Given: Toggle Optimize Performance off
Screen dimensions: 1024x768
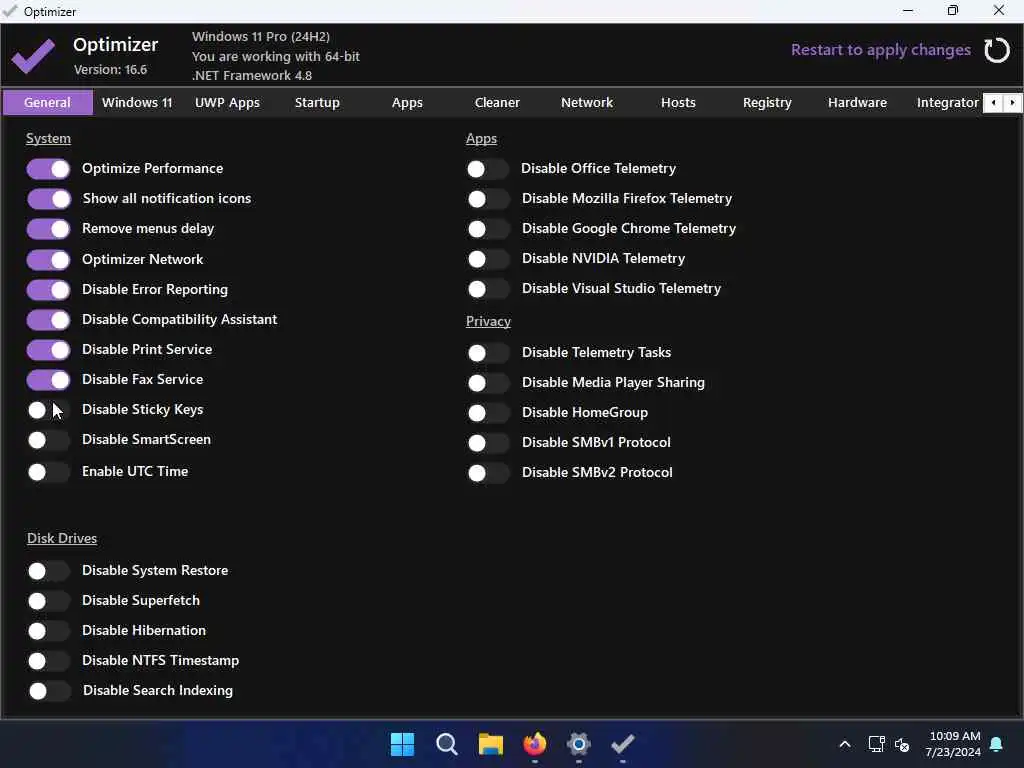Looking at the screenshot, I should [x=48, y=169].
